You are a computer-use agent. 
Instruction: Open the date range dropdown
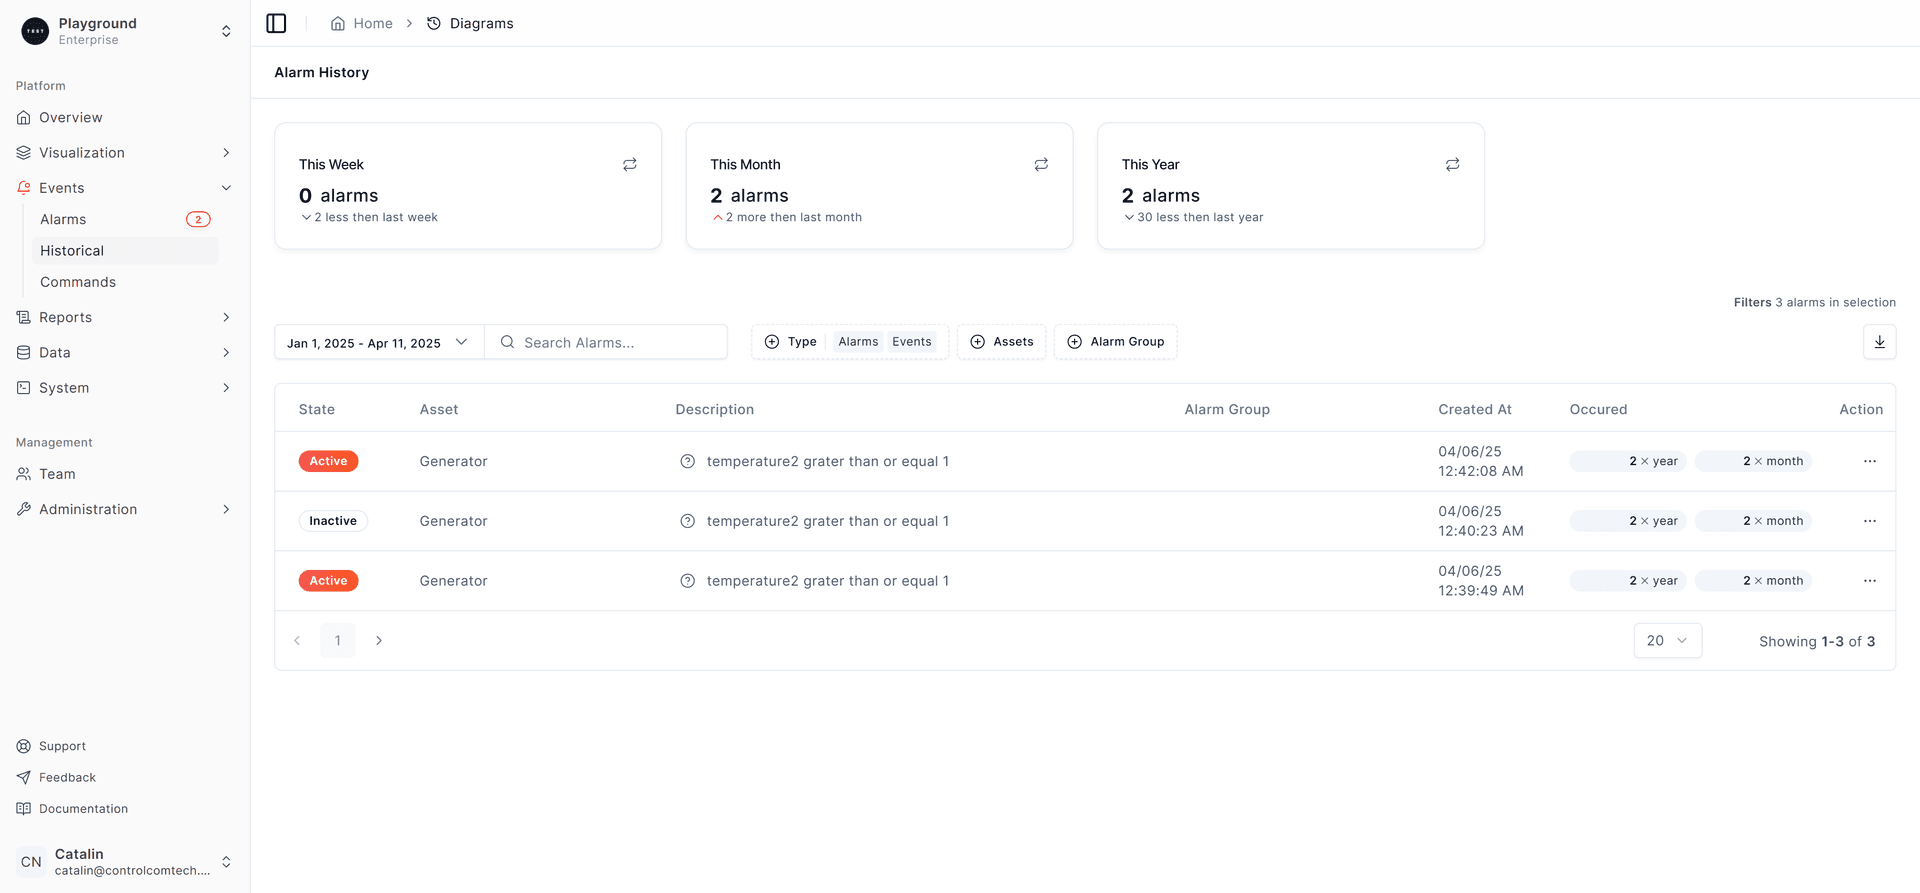click(378, 342)
